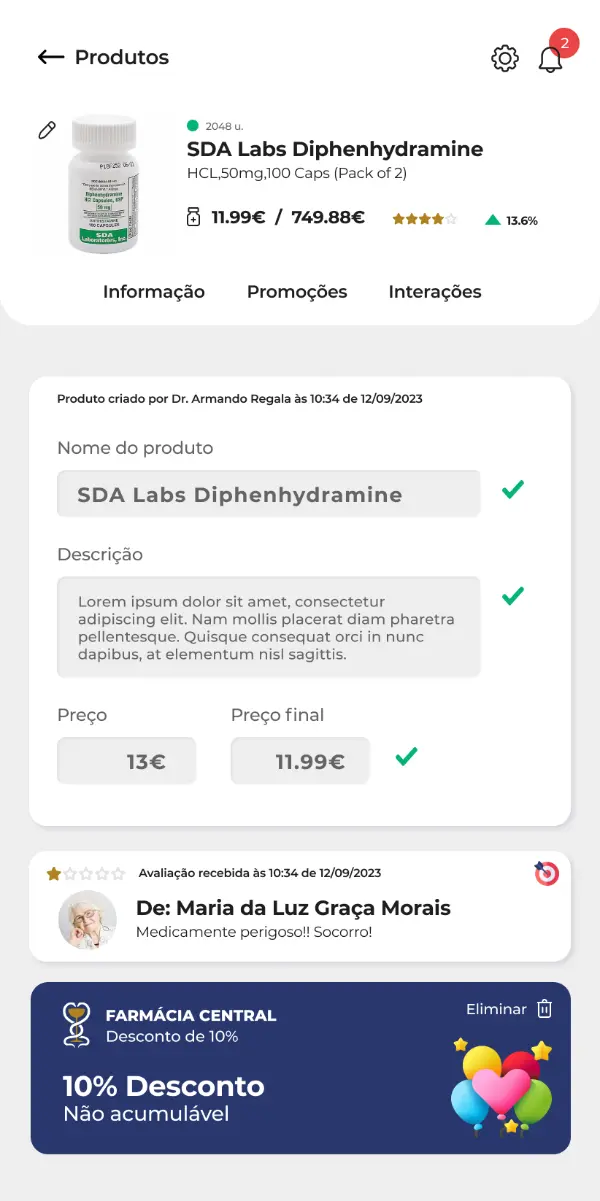This screenshot has height=1201, width=600.
Task: Click the product star rating in header
Action: 424,219
